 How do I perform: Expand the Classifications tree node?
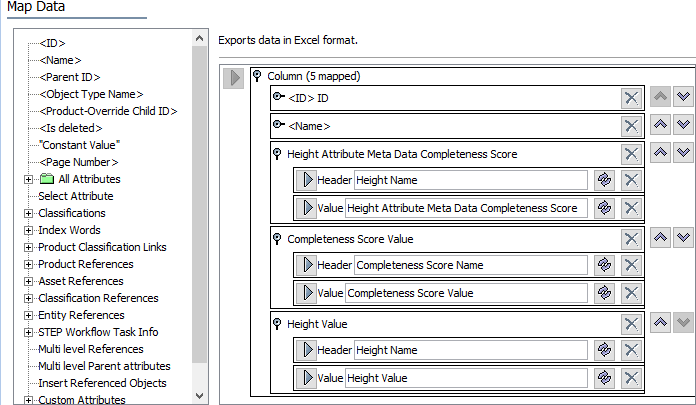coord(28,214)
